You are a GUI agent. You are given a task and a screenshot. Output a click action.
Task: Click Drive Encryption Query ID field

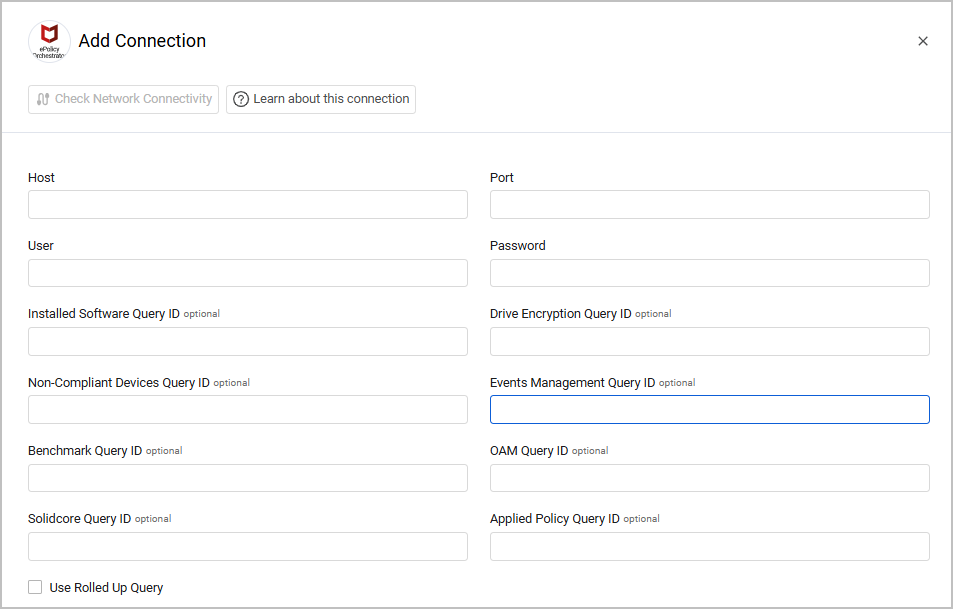tap(709, 341)
